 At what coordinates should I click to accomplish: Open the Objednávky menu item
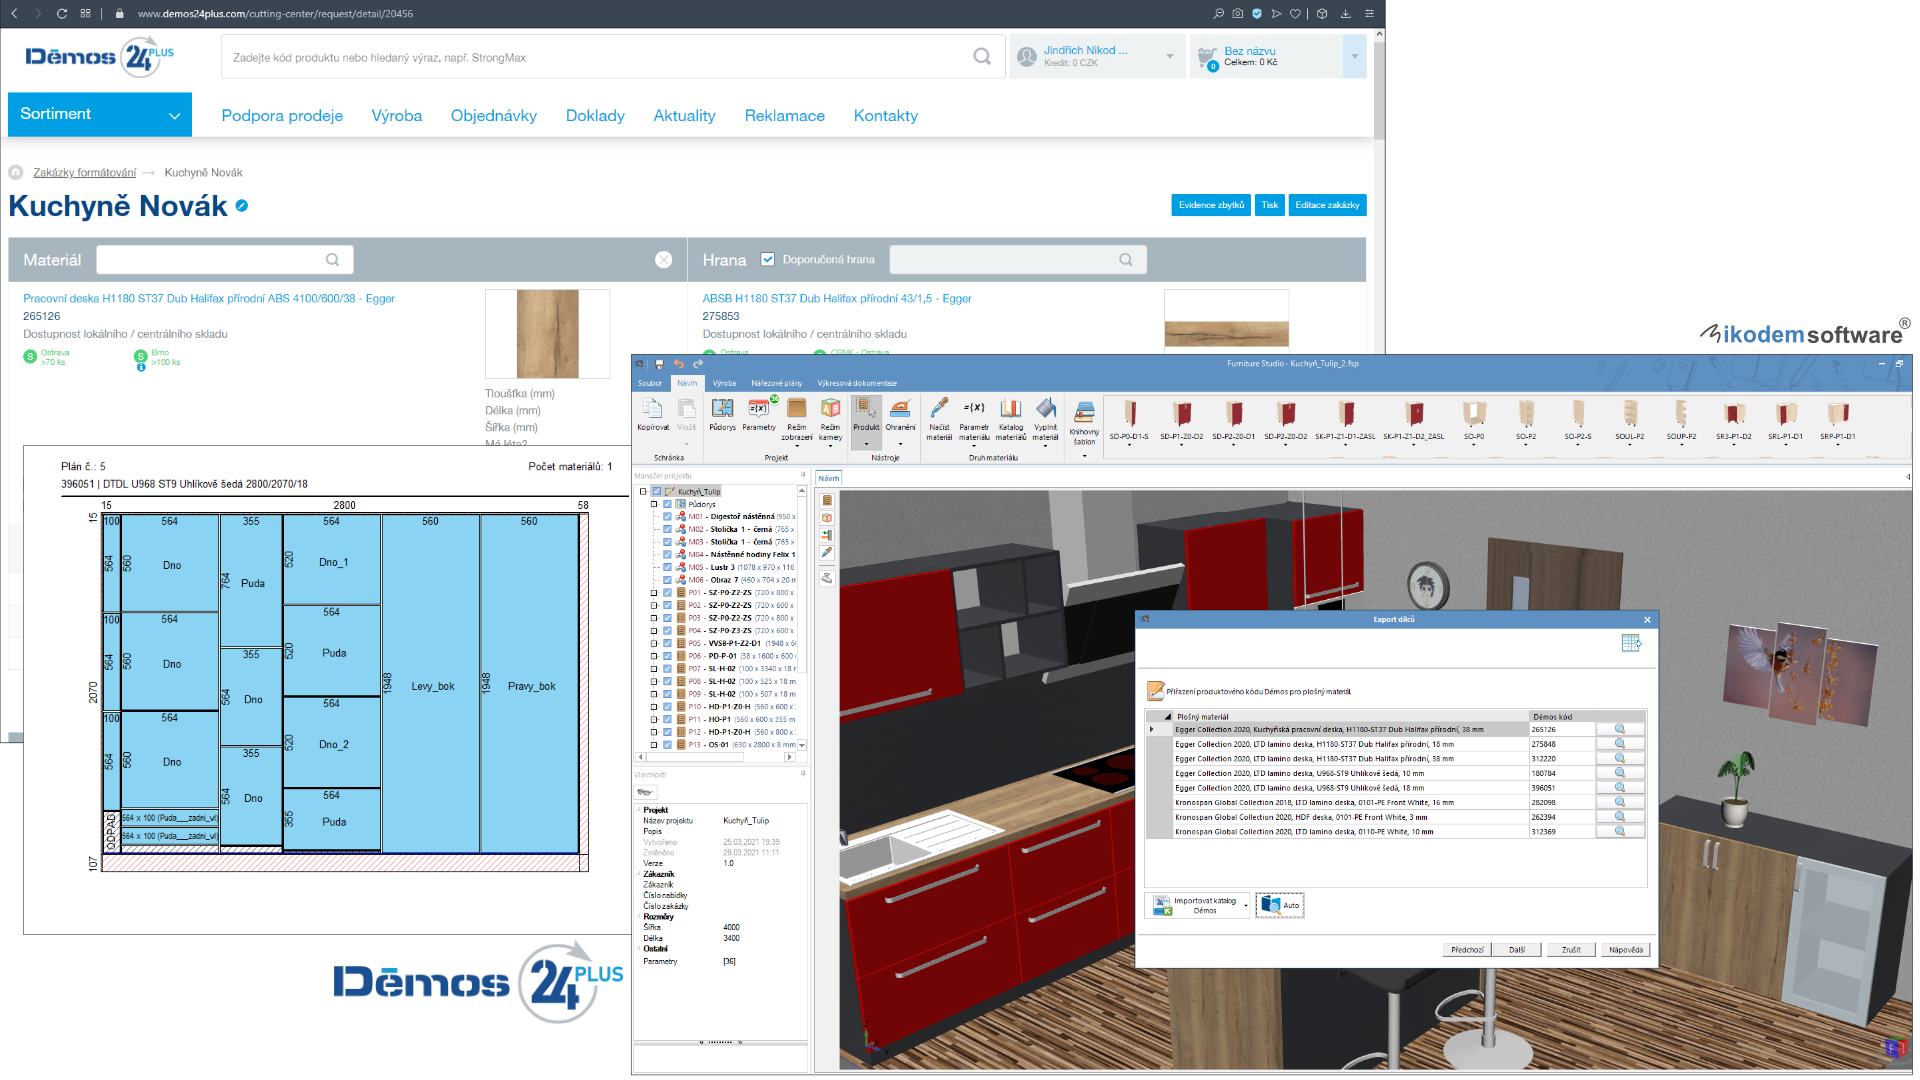point(493,116)
